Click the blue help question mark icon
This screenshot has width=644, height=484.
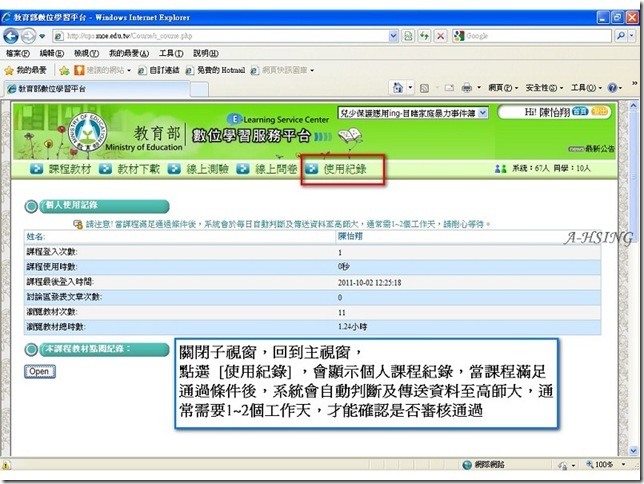(x=612, y=88)
